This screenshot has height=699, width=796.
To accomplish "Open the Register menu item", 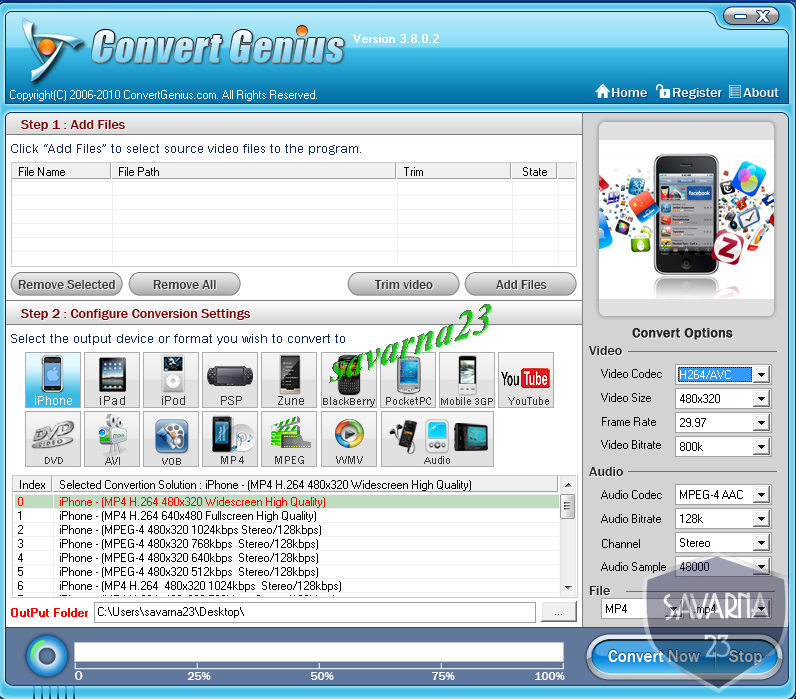I will coord(689,92).
